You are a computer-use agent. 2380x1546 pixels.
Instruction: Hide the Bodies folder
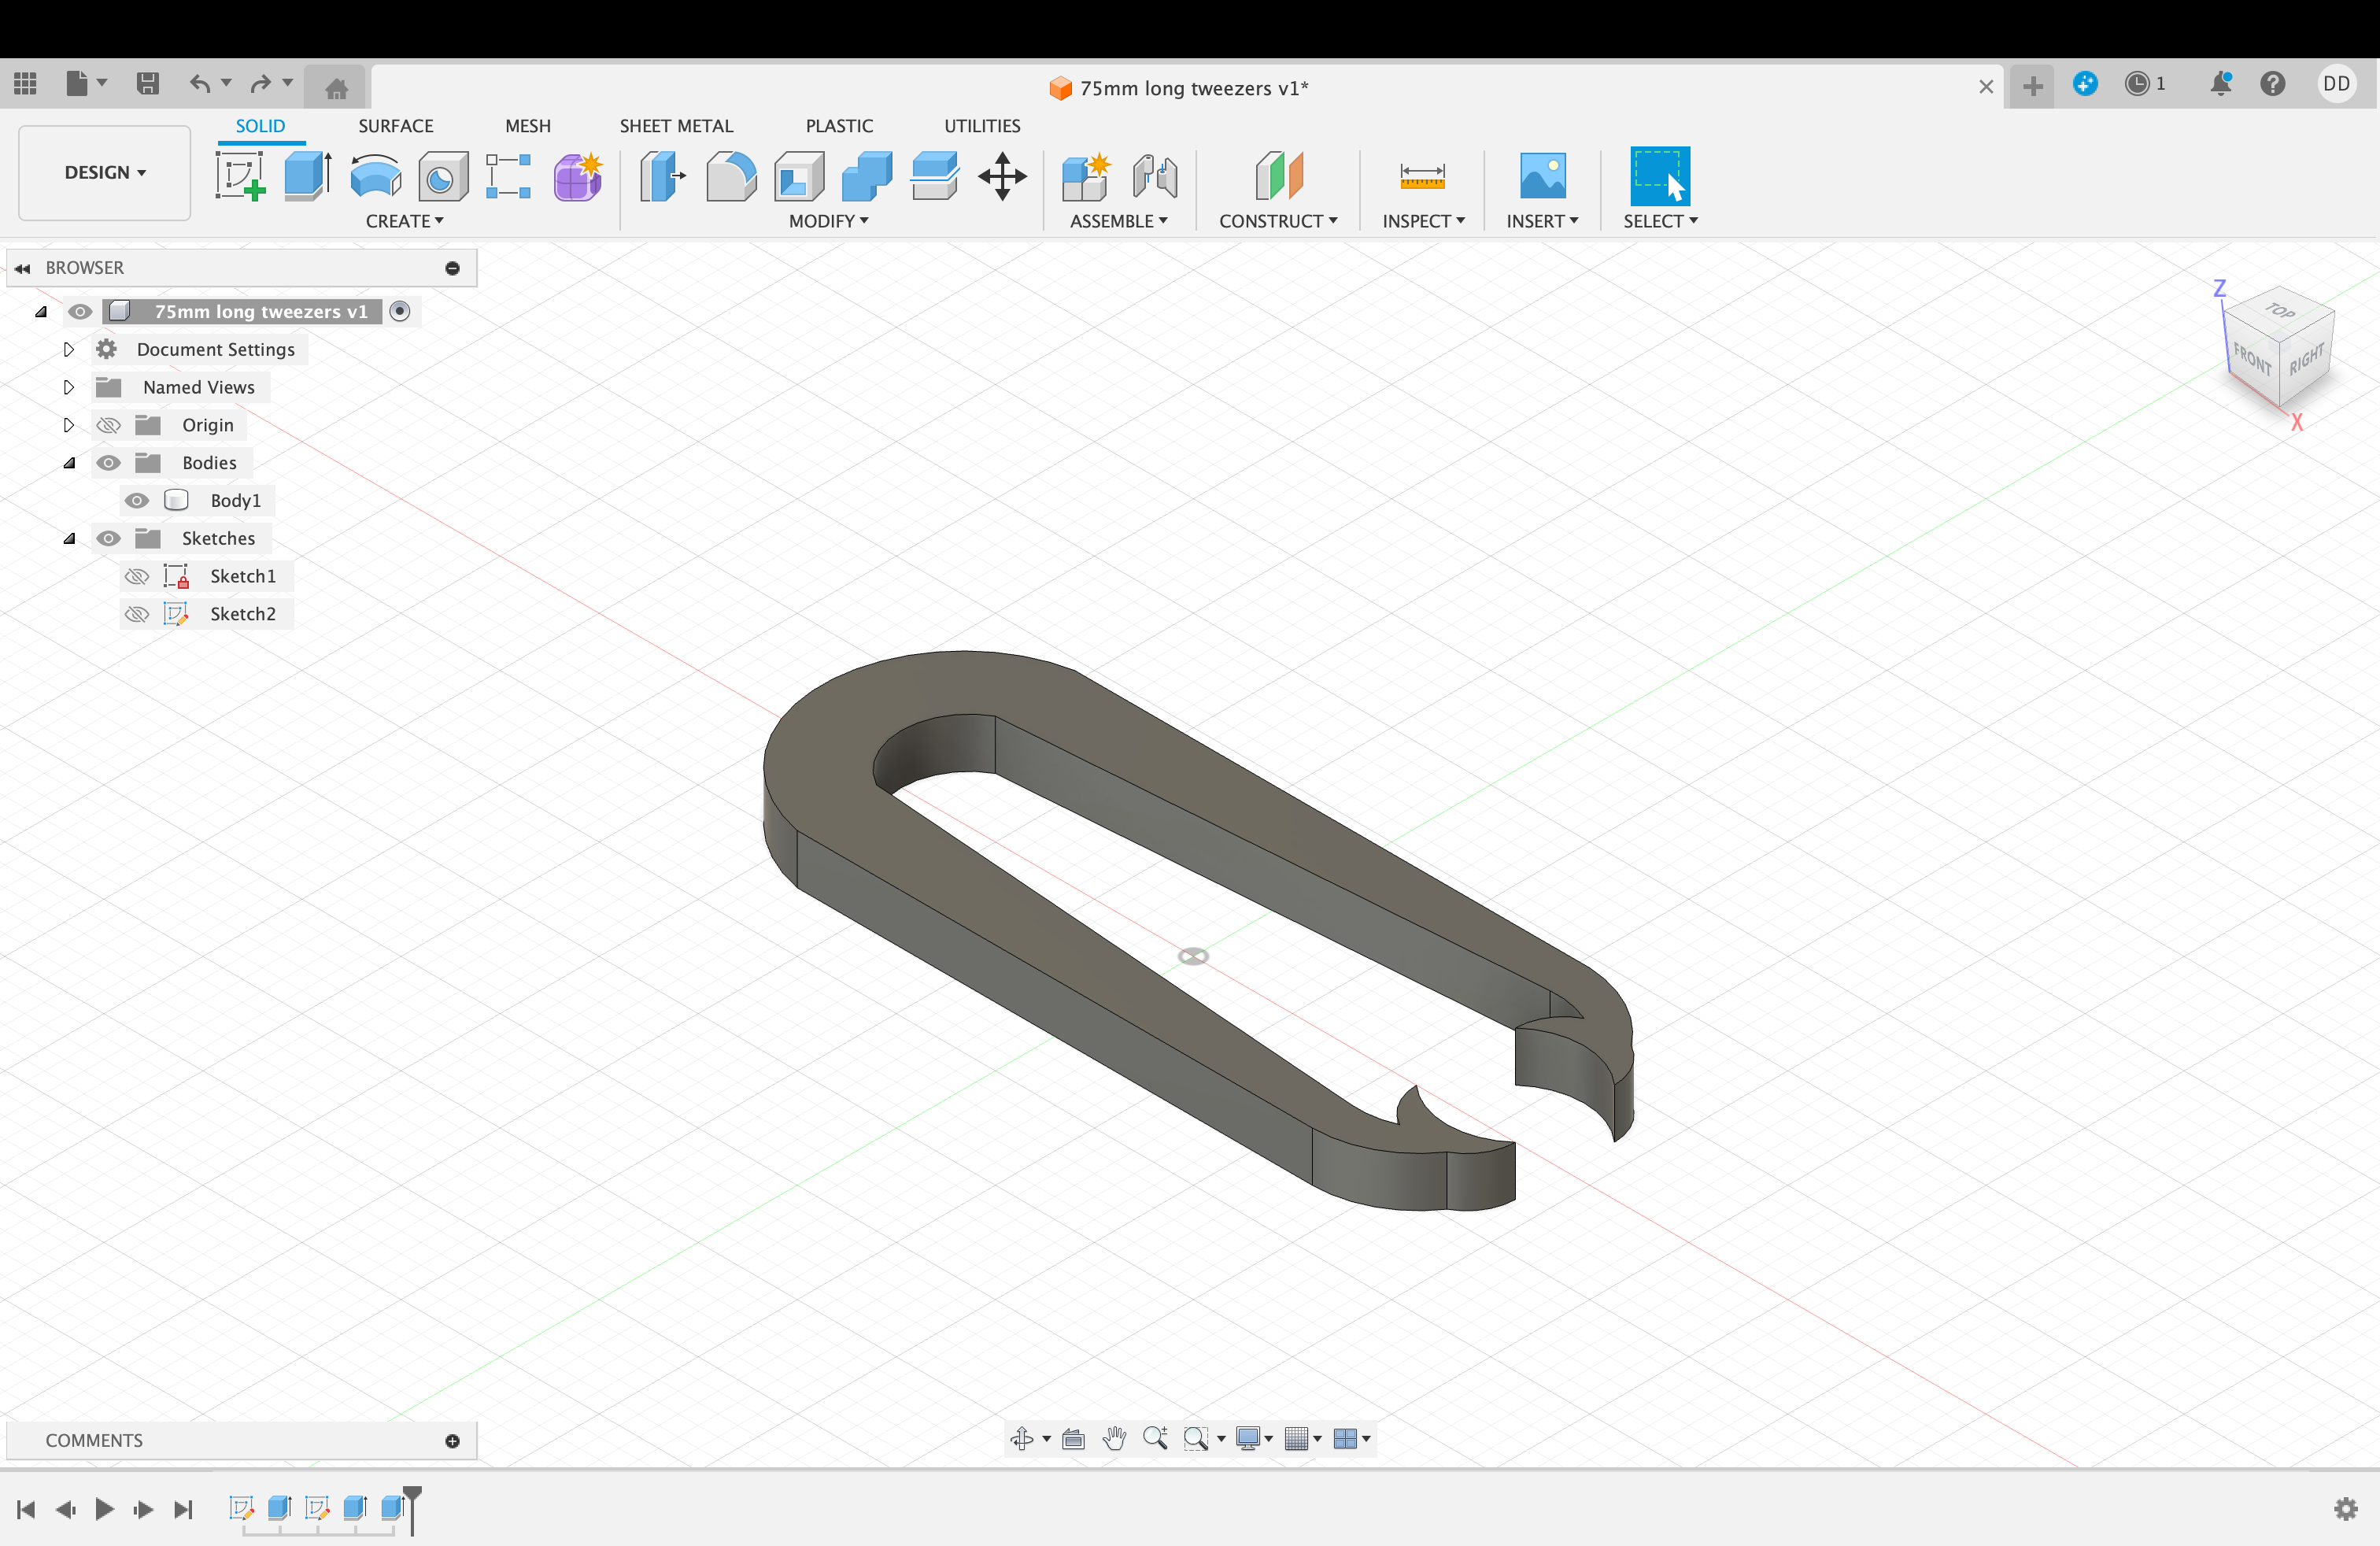pyautogui.click(x=108, y=463)
